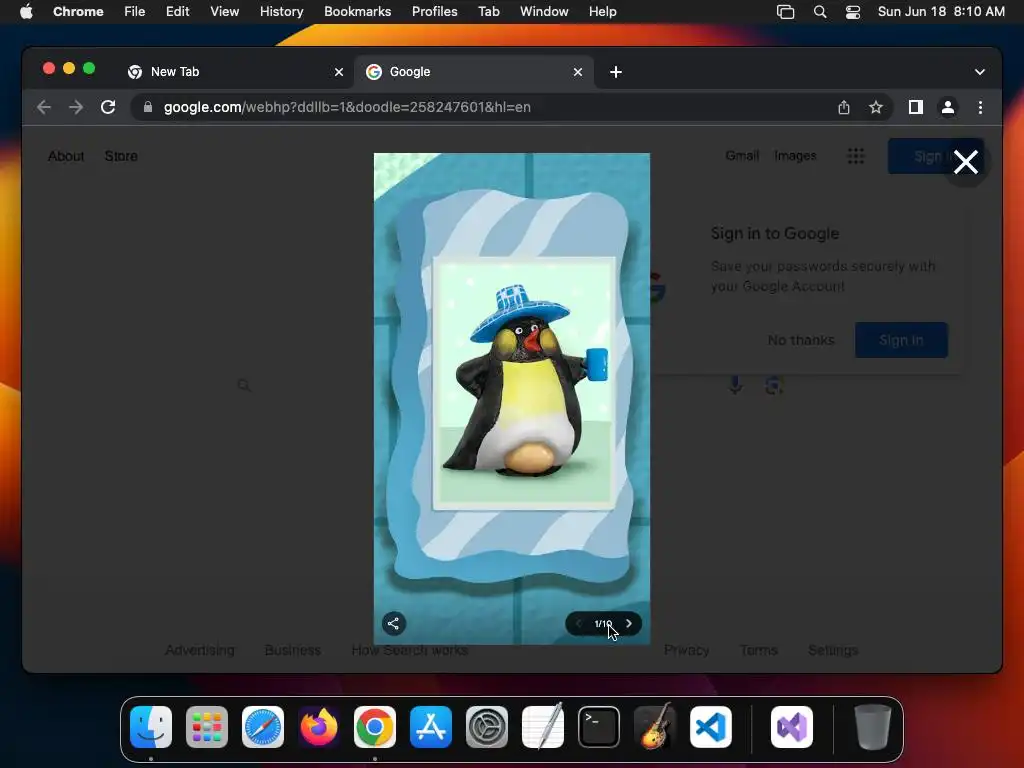Viewport: 1024px width, 768px height.
Task: Open the Profiles menu
Action: pos(434,12)
